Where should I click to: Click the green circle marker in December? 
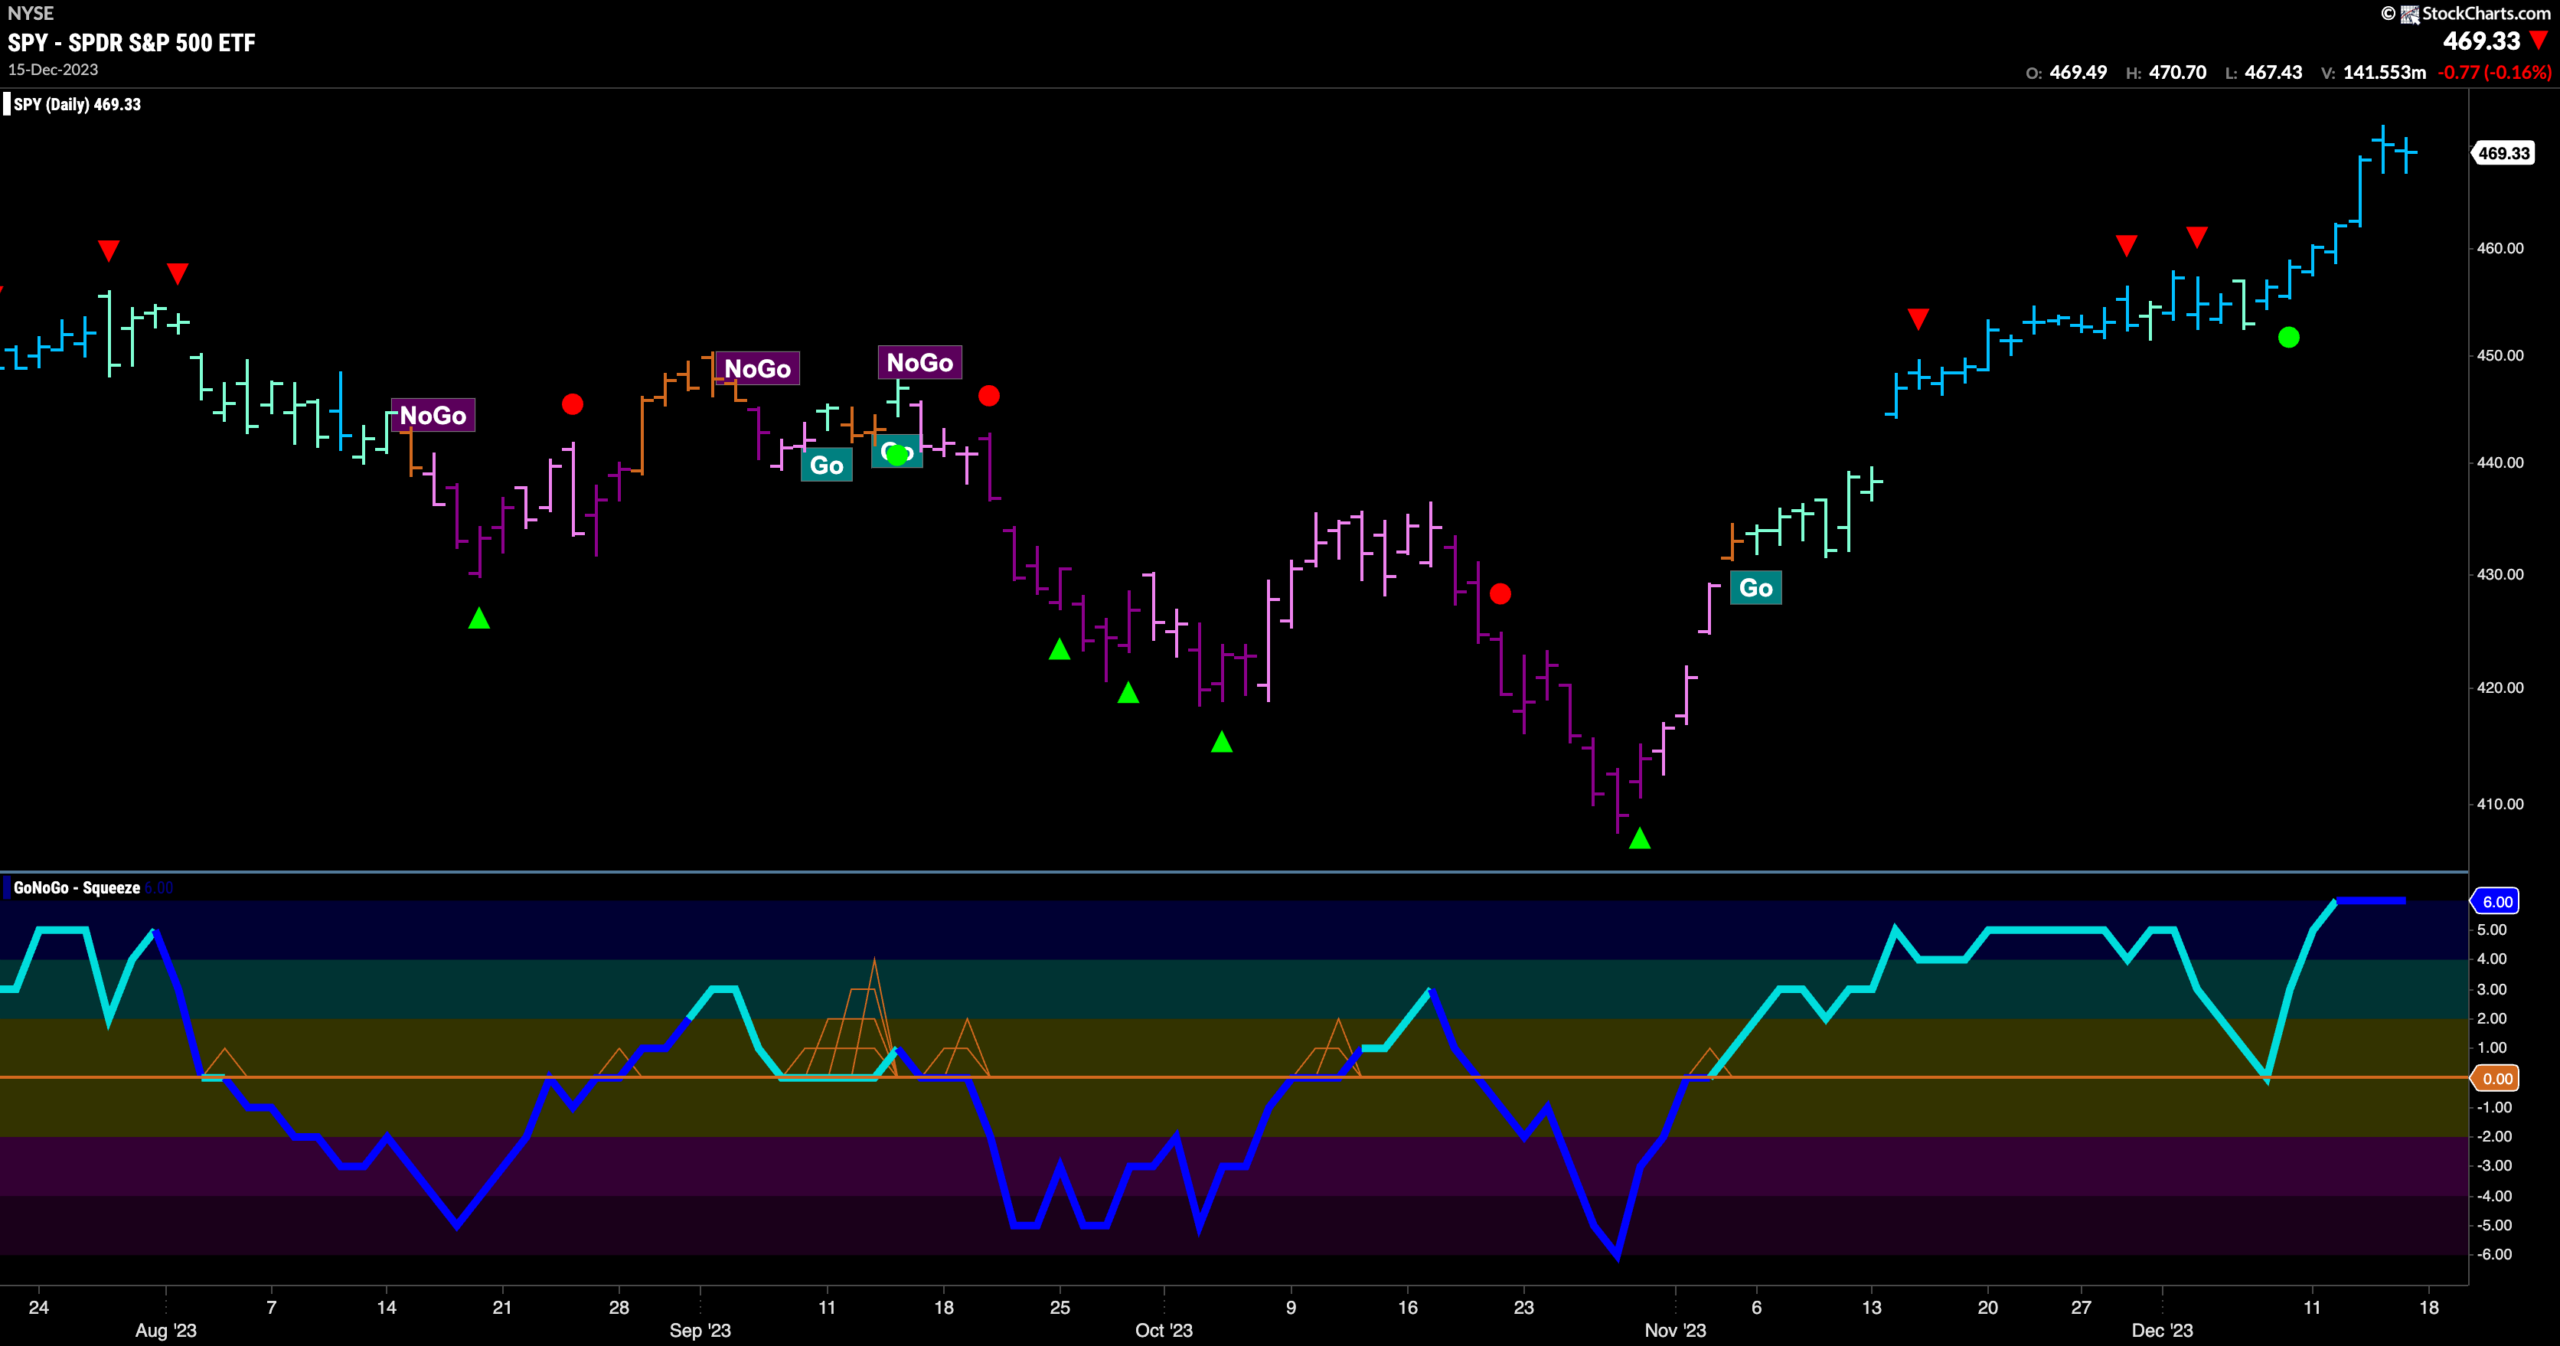point(2288,338)
